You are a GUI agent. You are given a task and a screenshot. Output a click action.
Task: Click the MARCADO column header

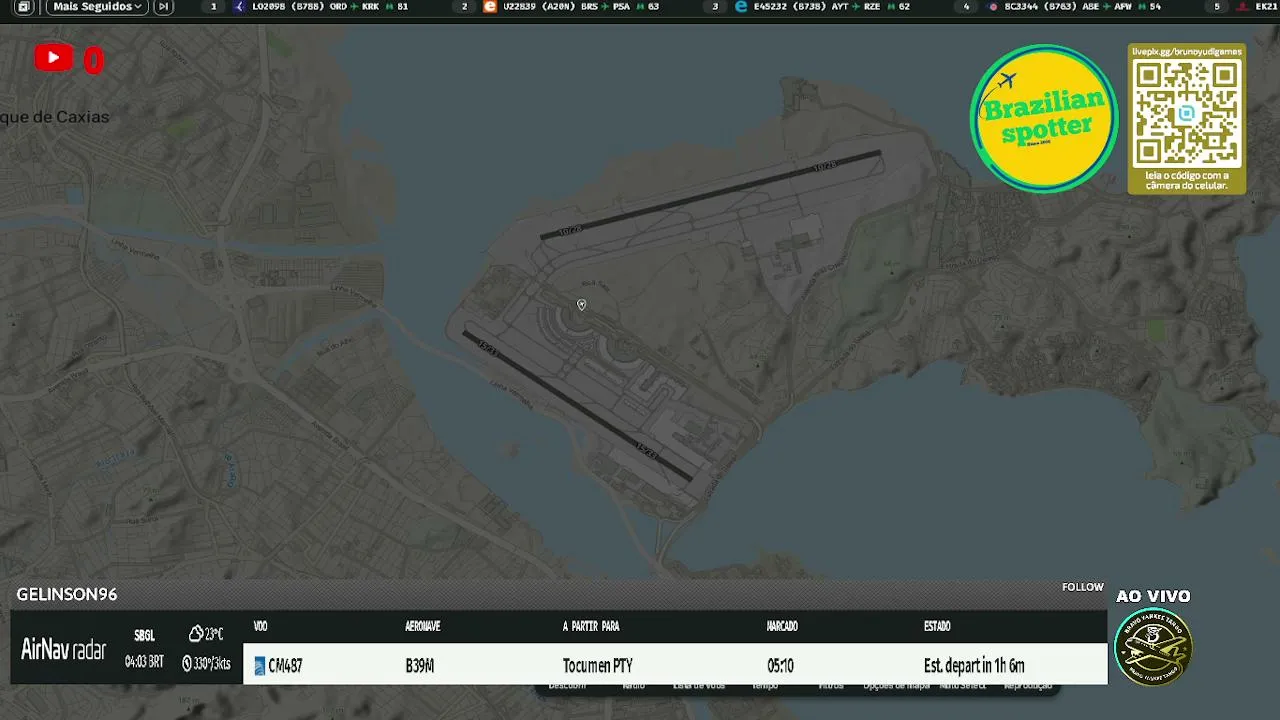[x=782, y=626]
